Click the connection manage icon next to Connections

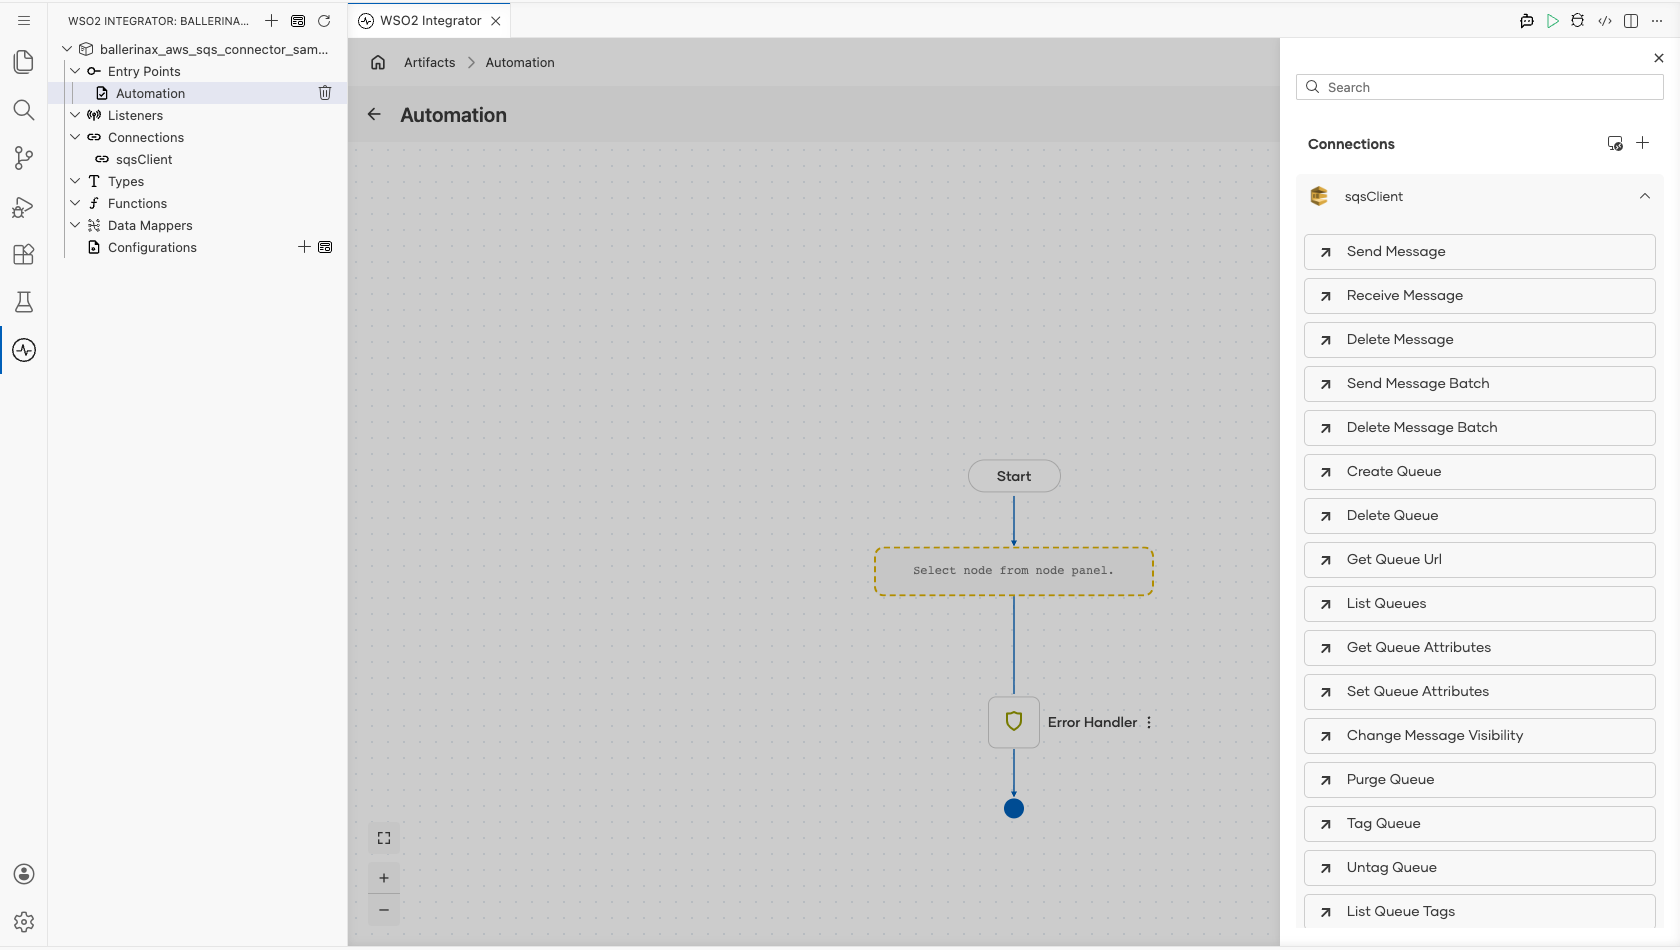(1615, 143)
